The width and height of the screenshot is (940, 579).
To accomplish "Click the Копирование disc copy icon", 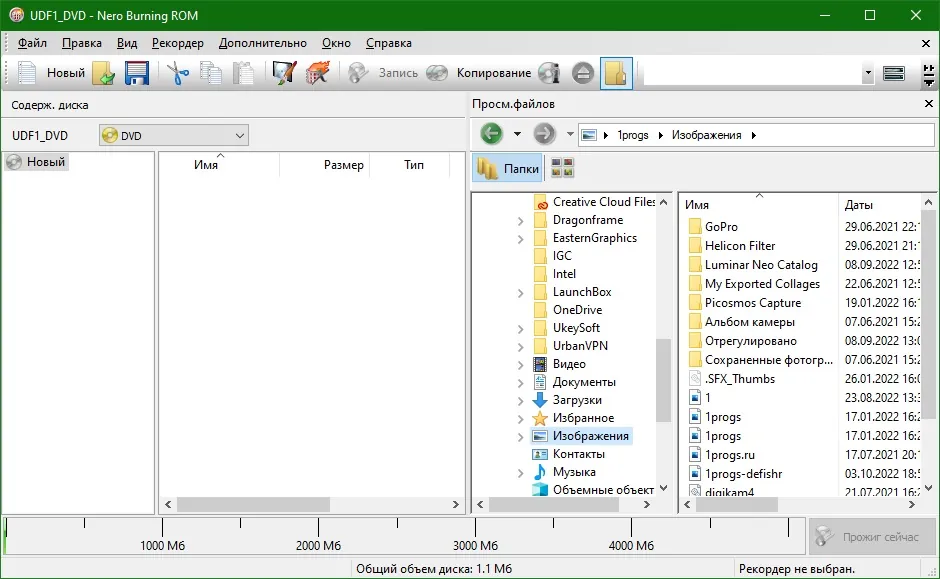I will pyautogui.click(x=437, y=73).
